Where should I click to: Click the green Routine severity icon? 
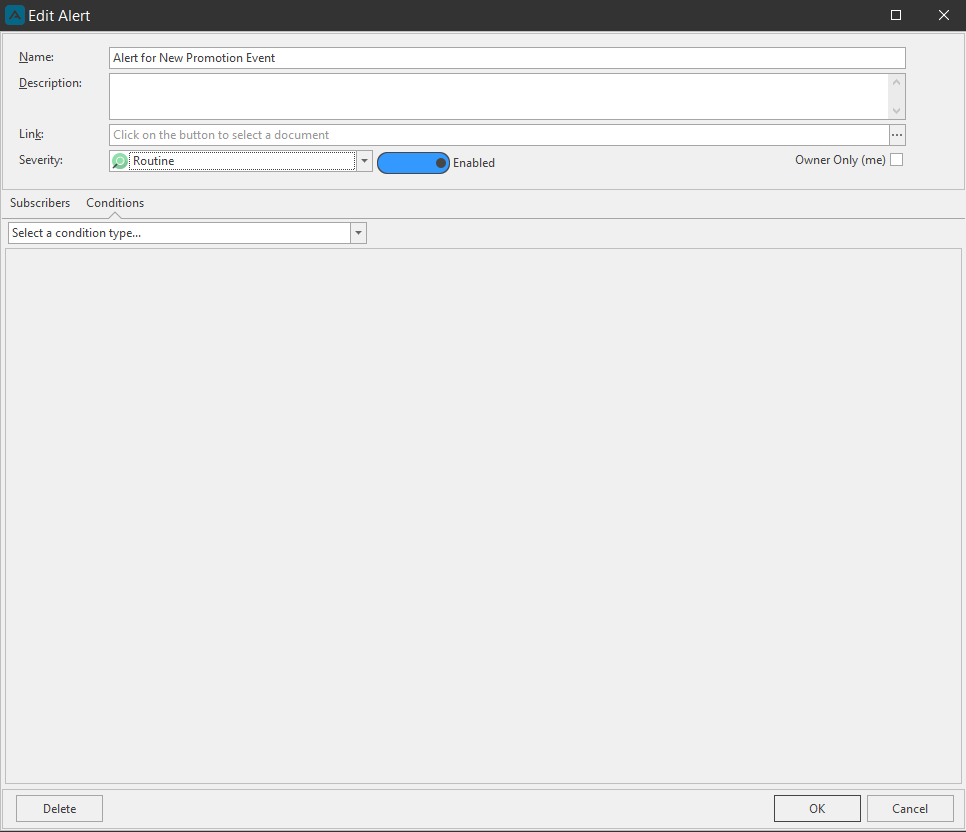[120, 161]
